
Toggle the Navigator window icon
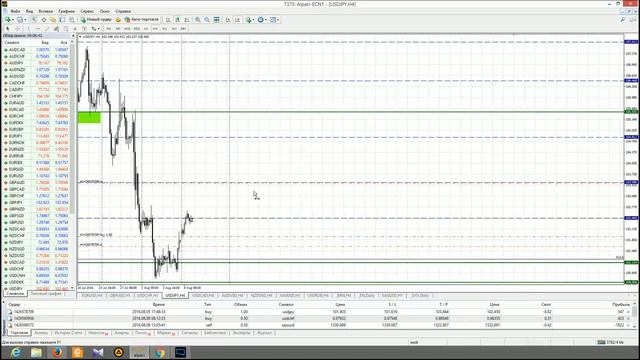[53, 20]
